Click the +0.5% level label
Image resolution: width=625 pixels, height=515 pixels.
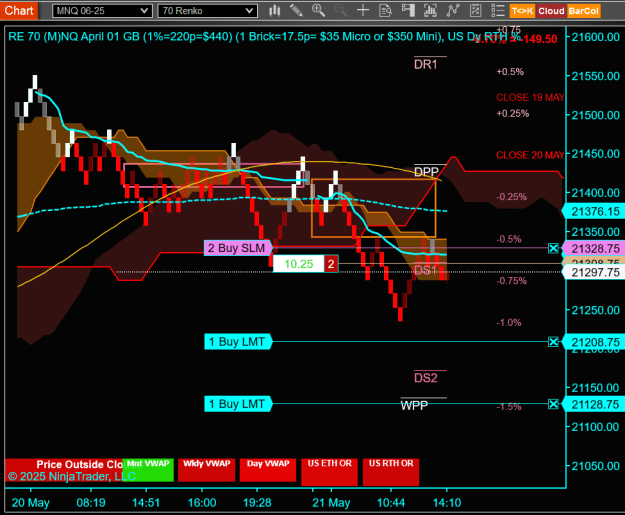click(x=510, y=72)
